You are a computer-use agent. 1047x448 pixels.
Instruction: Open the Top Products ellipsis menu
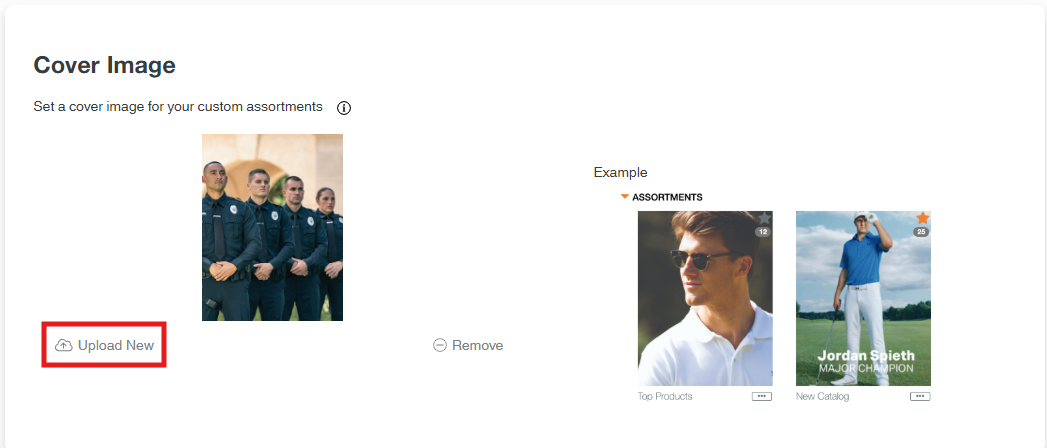coord(762,397)
